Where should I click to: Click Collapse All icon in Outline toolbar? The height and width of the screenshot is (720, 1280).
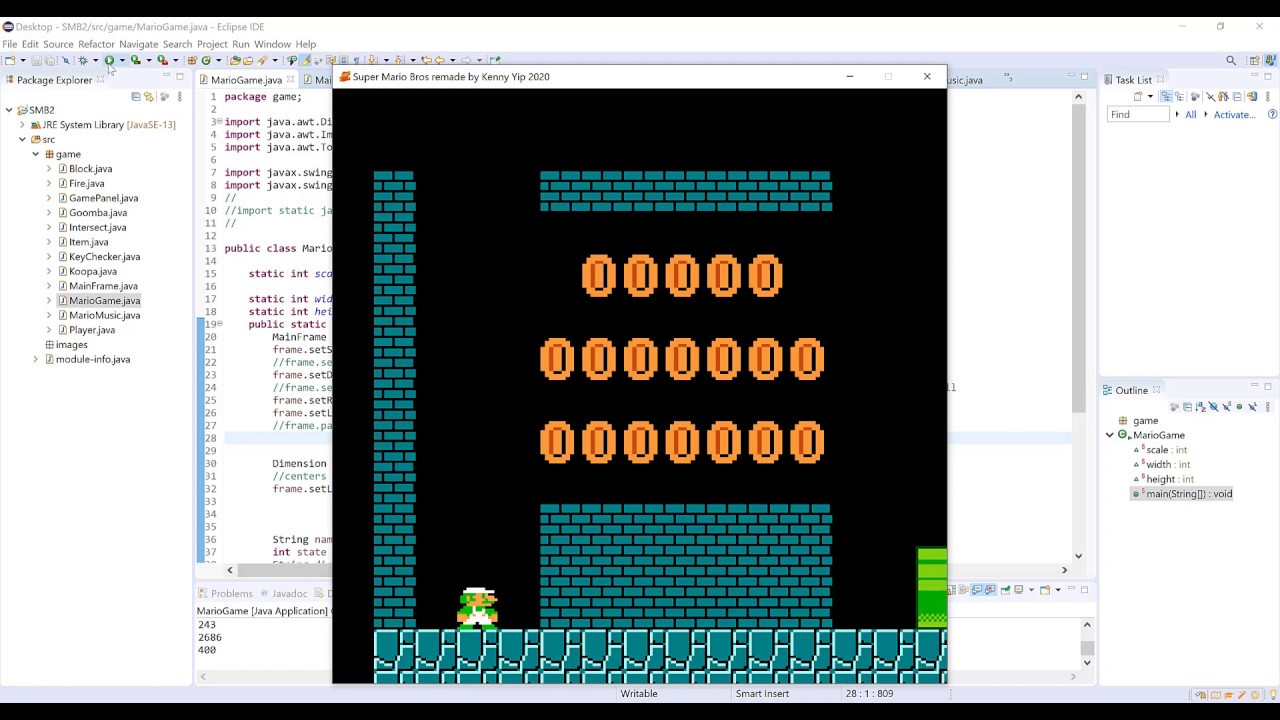[1187, 406]
